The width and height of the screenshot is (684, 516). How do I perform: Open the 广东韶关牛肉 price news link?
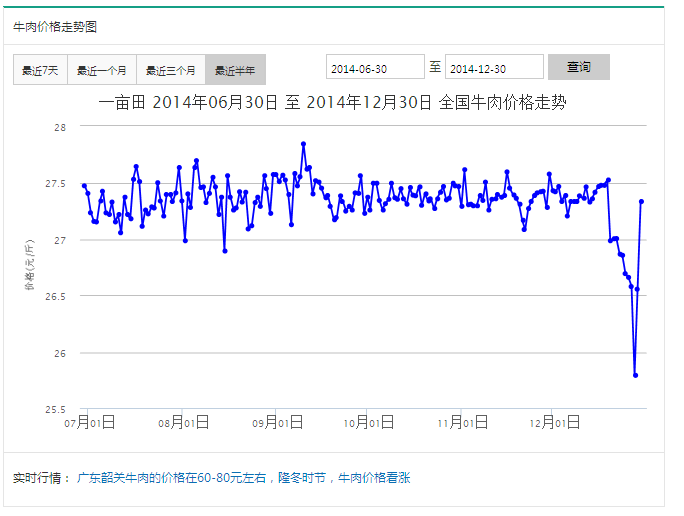(x=244, y=478)
